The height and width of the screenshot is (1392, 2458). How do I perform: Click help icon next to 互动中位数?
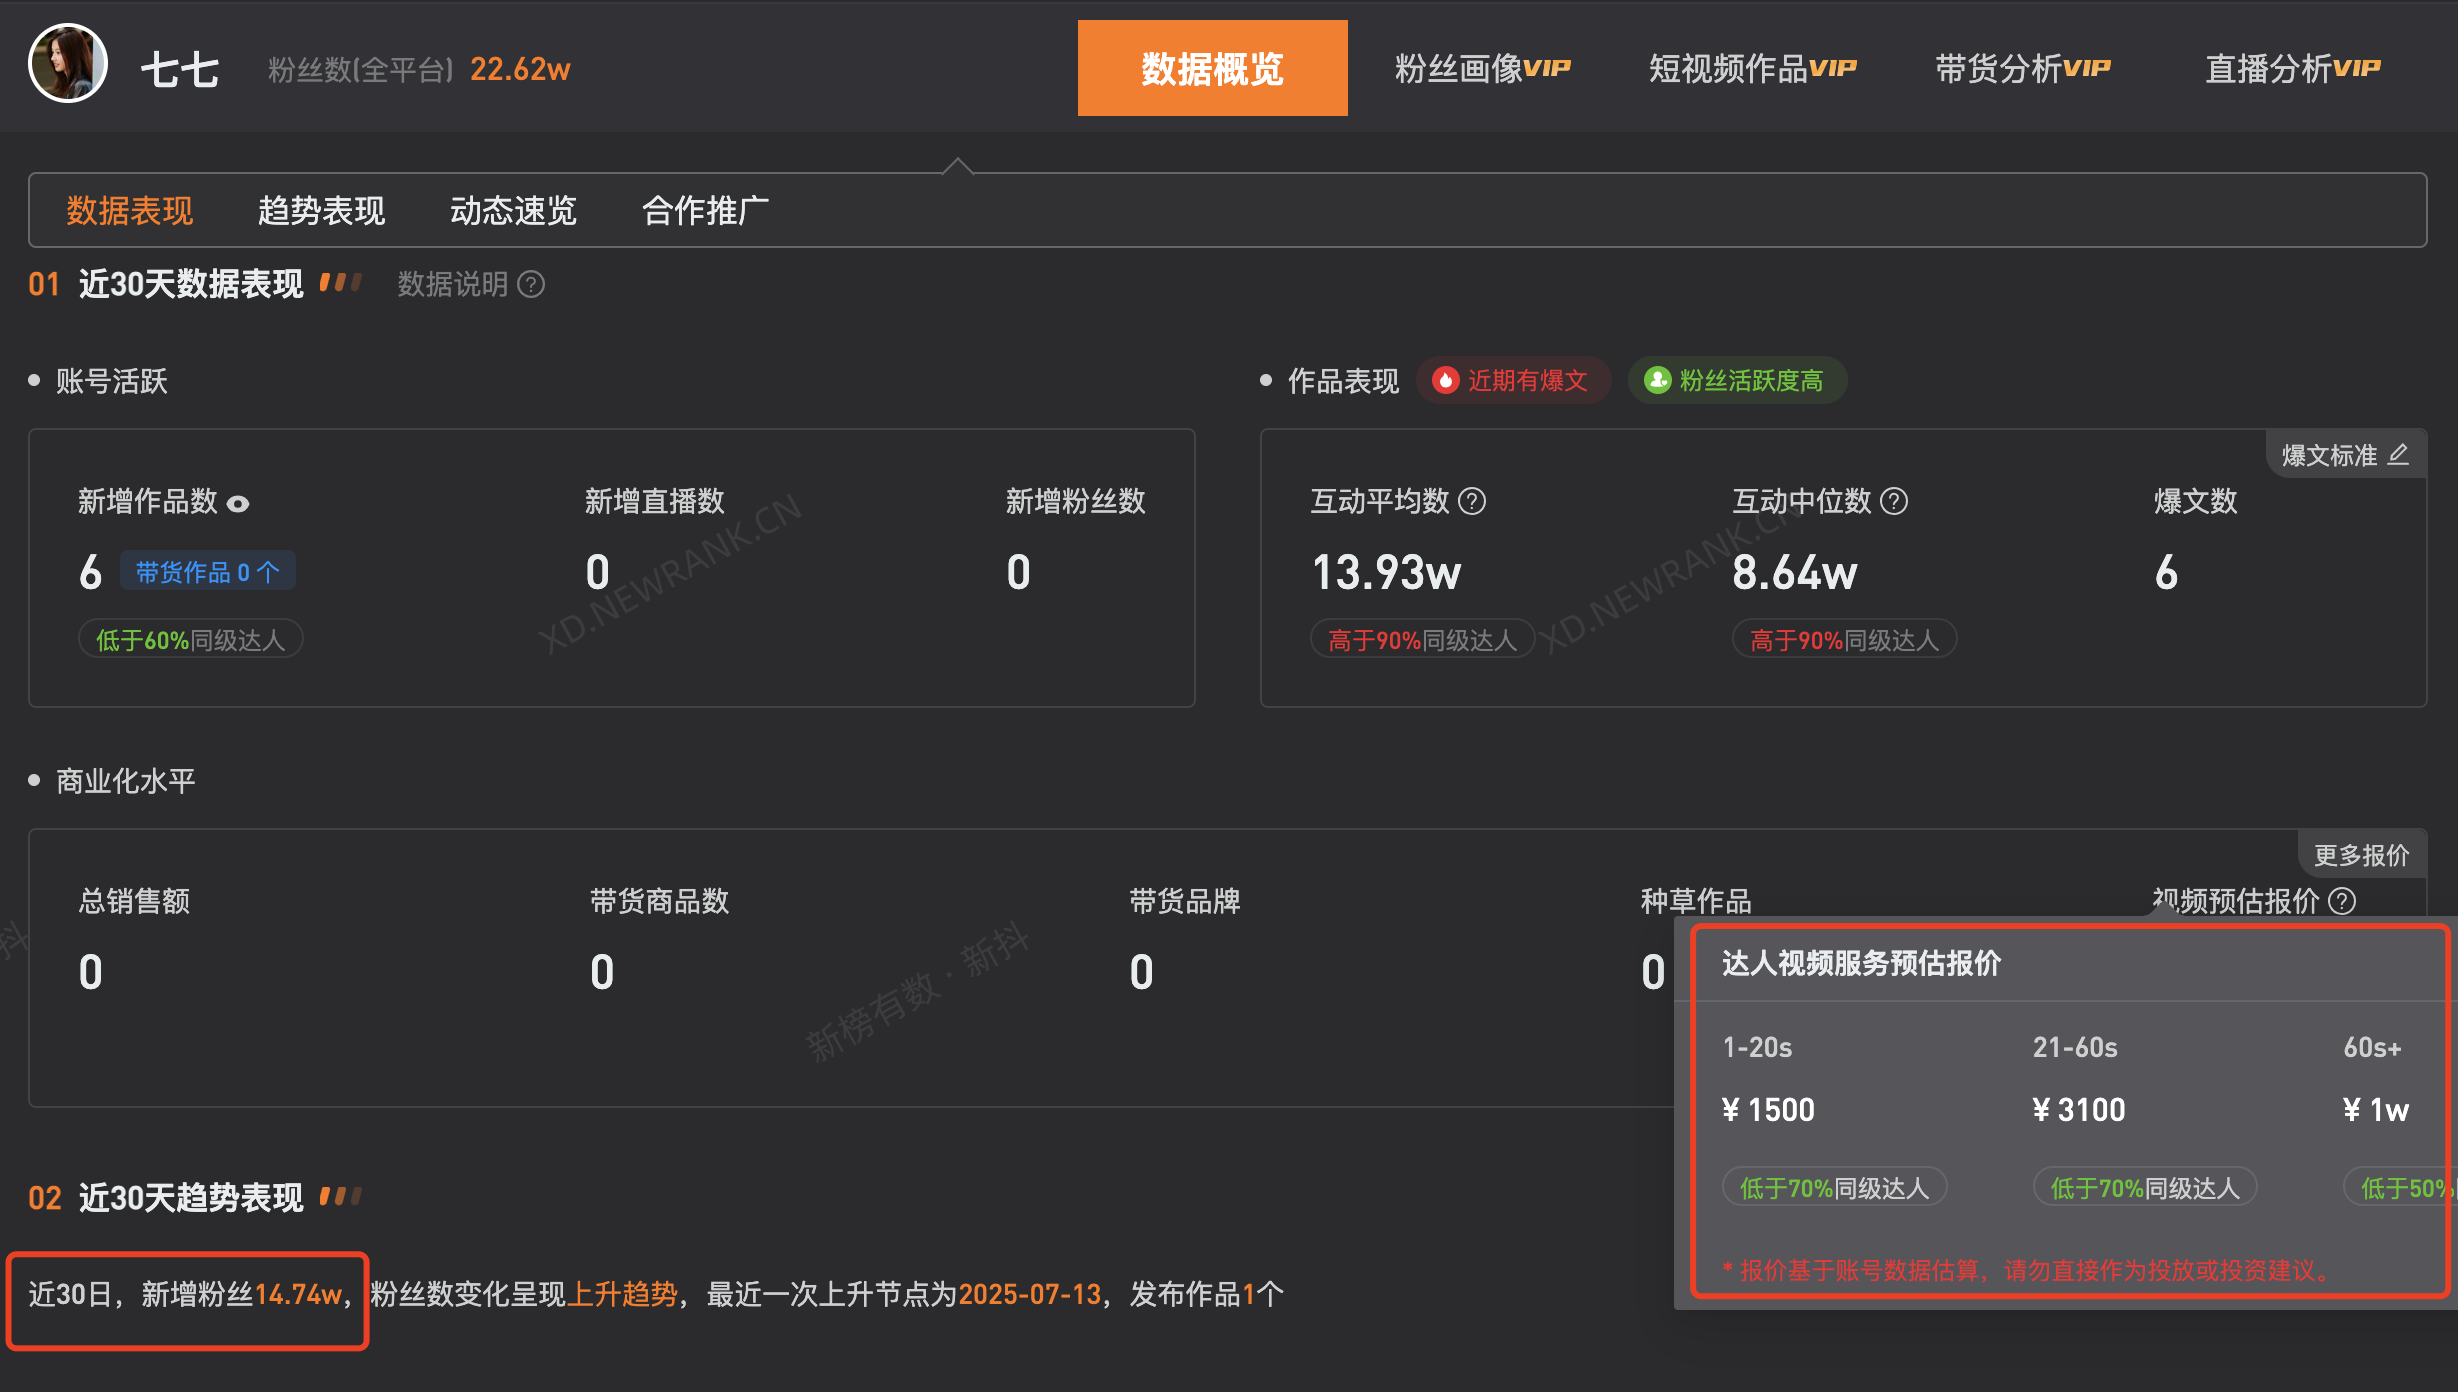(x=1894, y=501)
